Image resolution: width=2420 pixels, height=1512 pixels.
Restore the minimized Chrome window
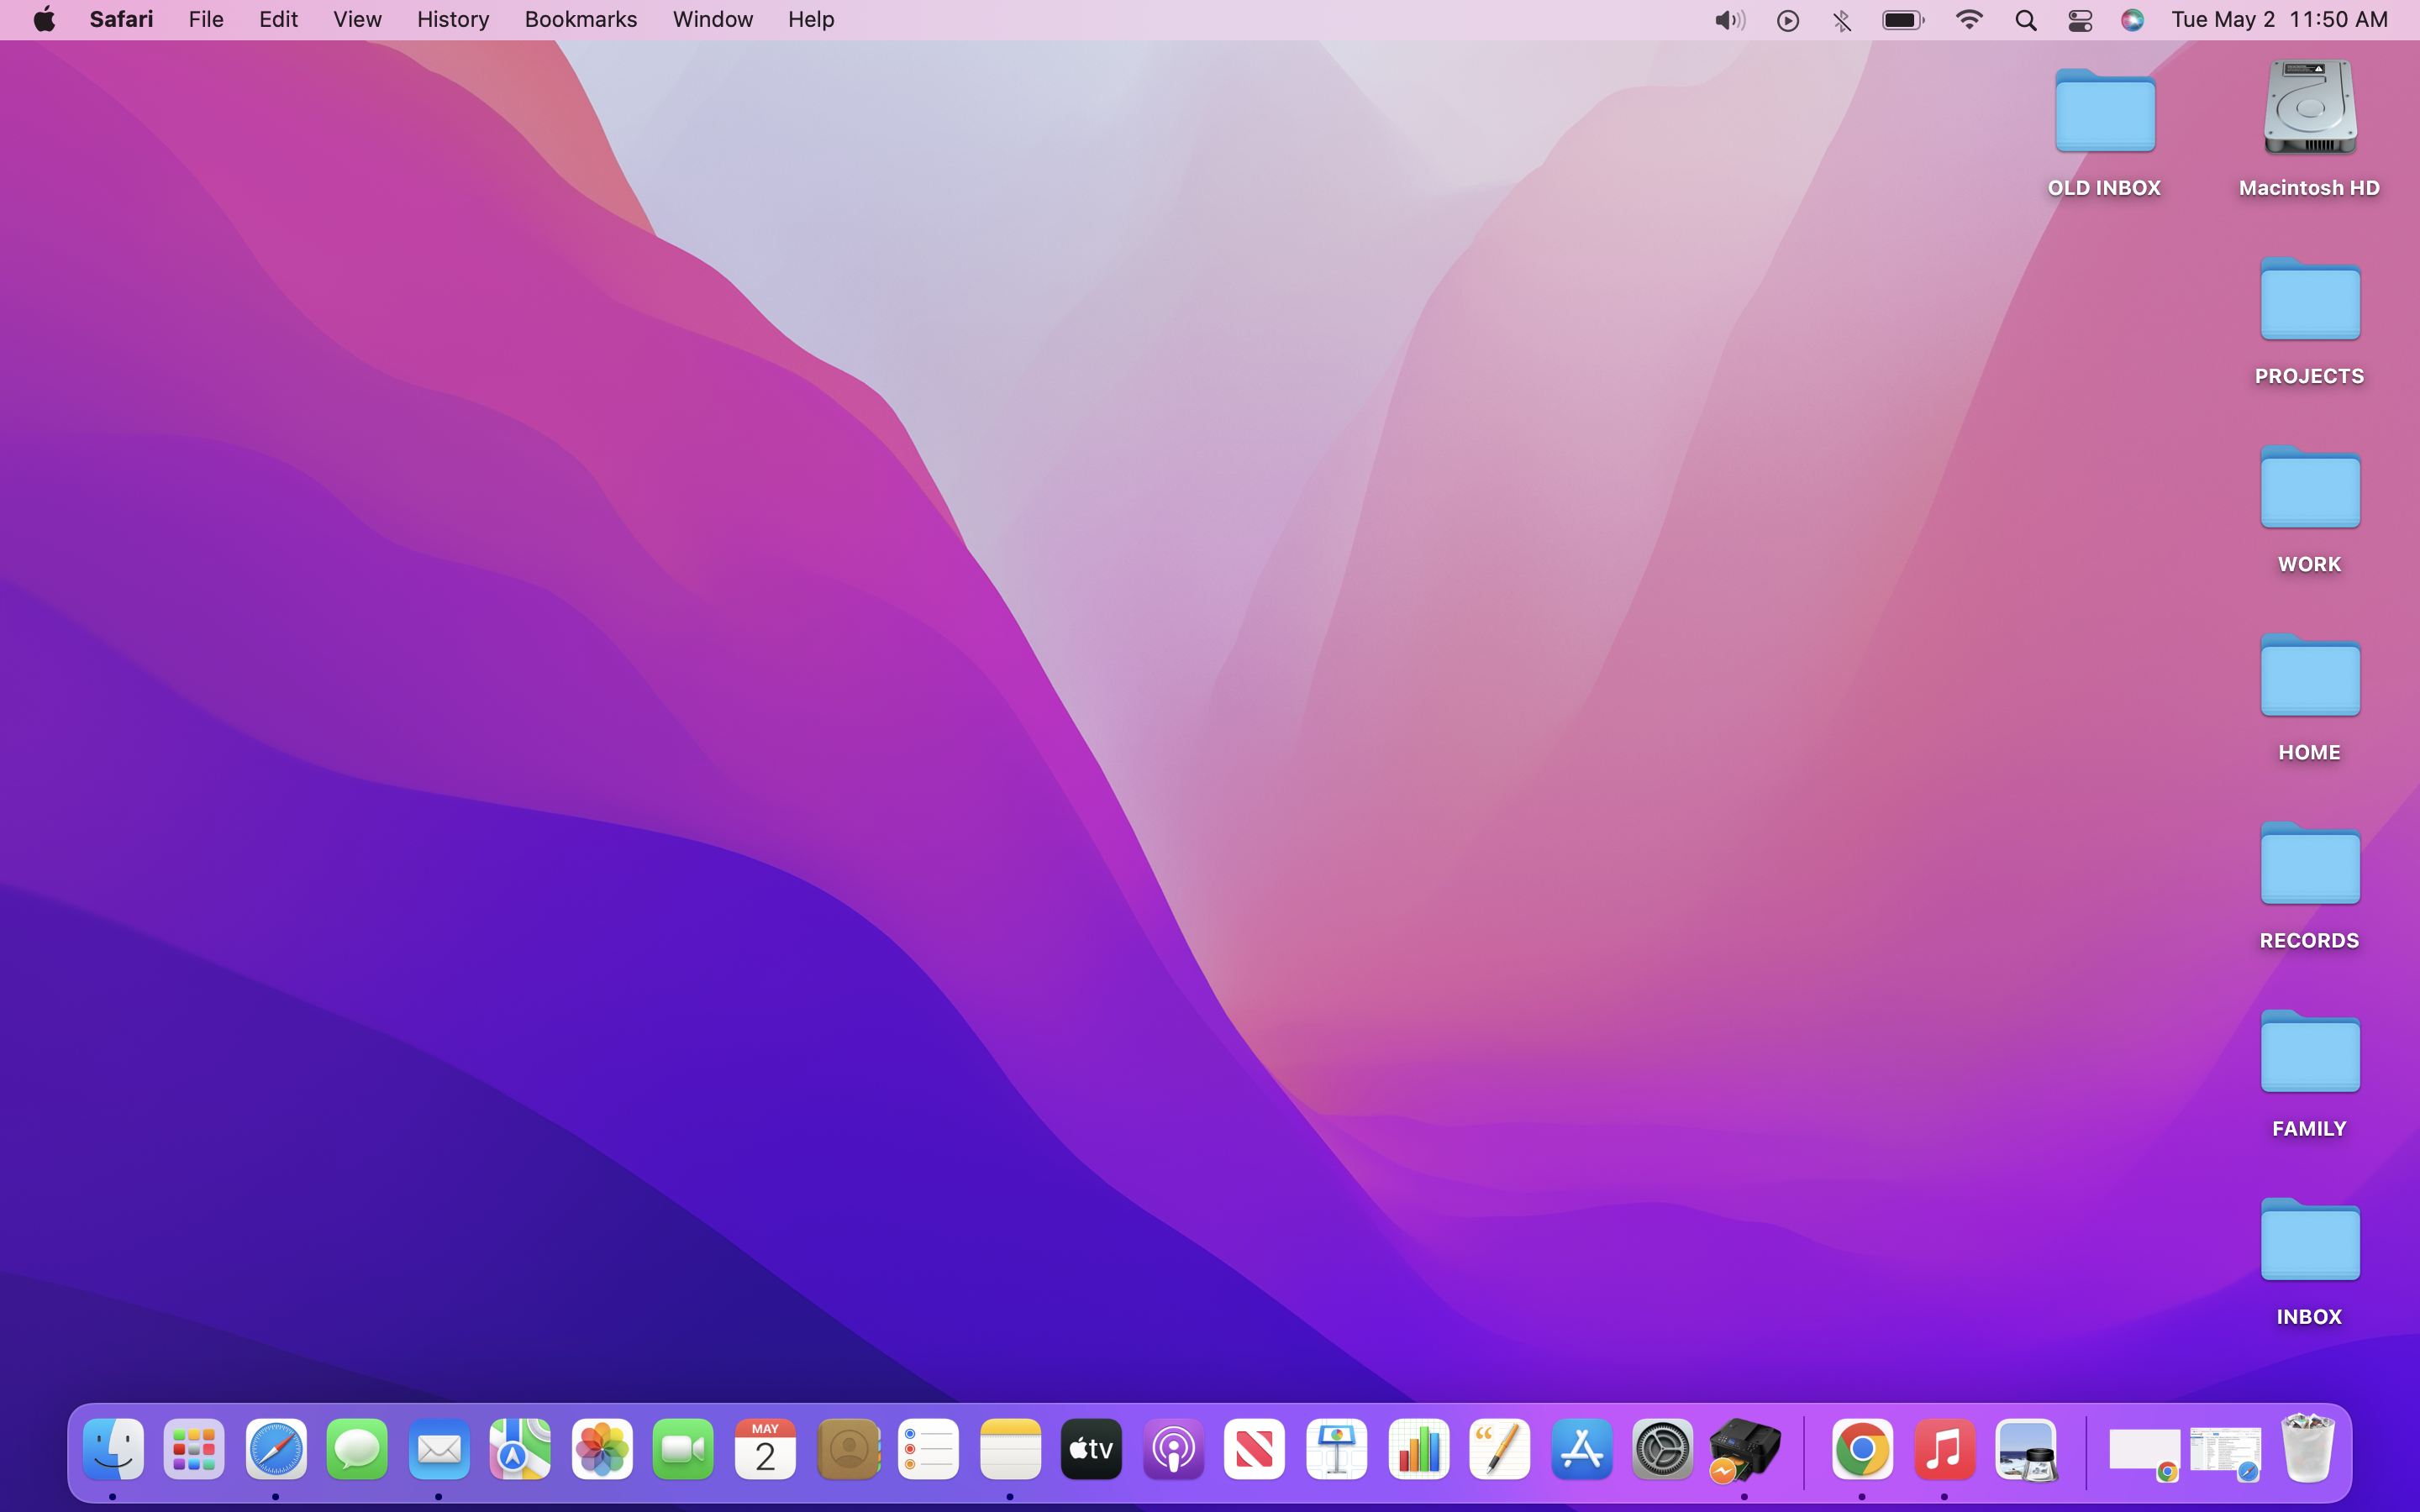pos(2144,1453)
